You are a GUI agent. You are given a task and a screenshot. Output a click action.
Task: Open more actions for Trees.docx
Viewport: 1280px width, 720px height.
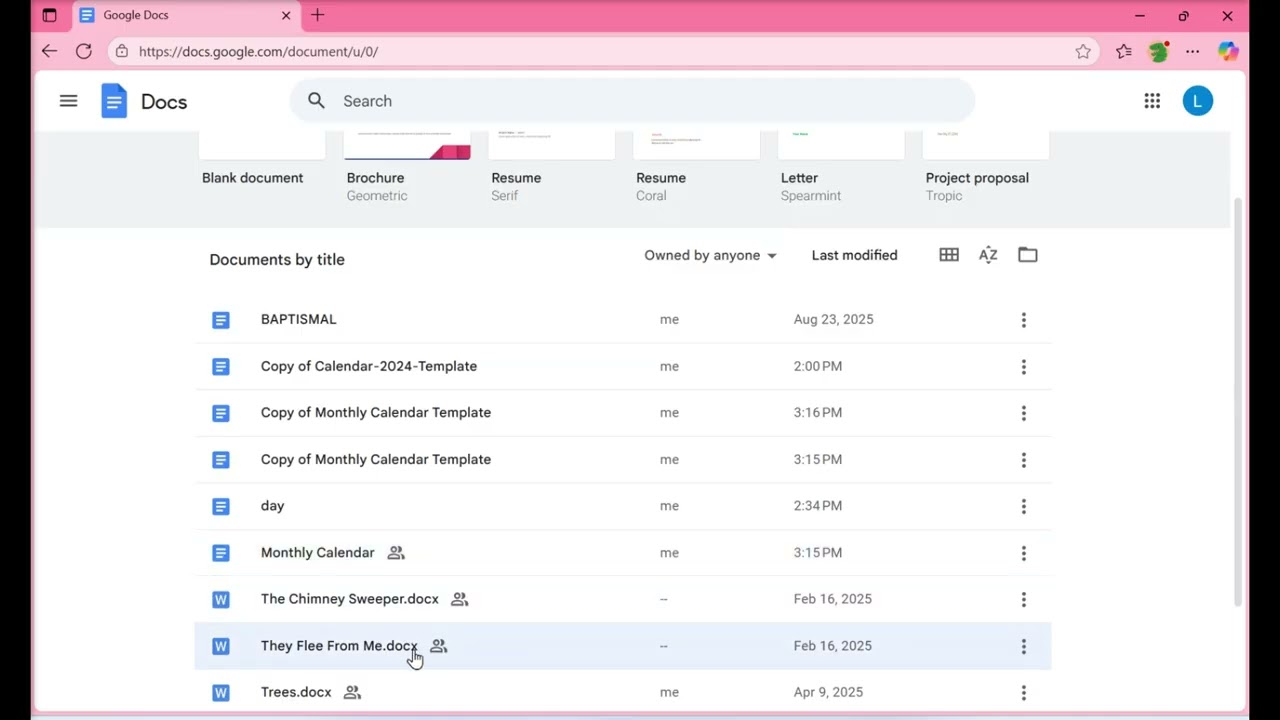1023,693
